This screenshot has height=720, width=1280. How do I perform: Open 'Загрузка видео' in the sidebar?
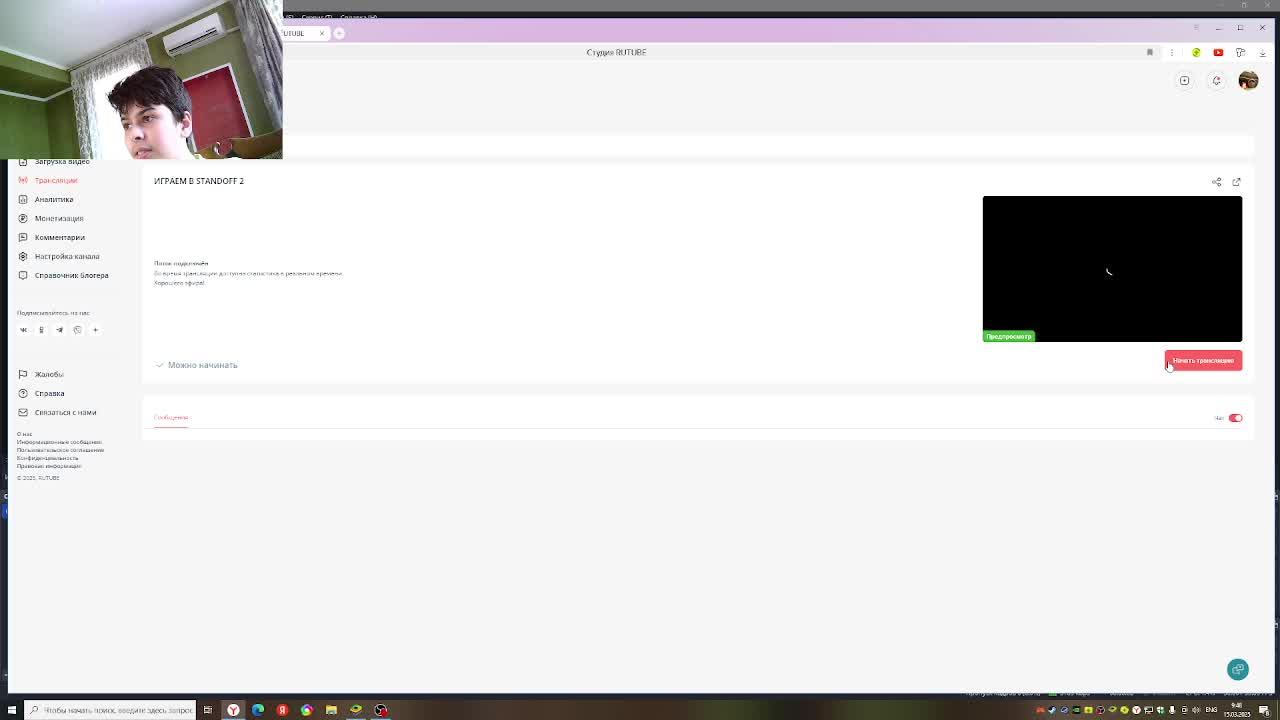pos(62,162)
